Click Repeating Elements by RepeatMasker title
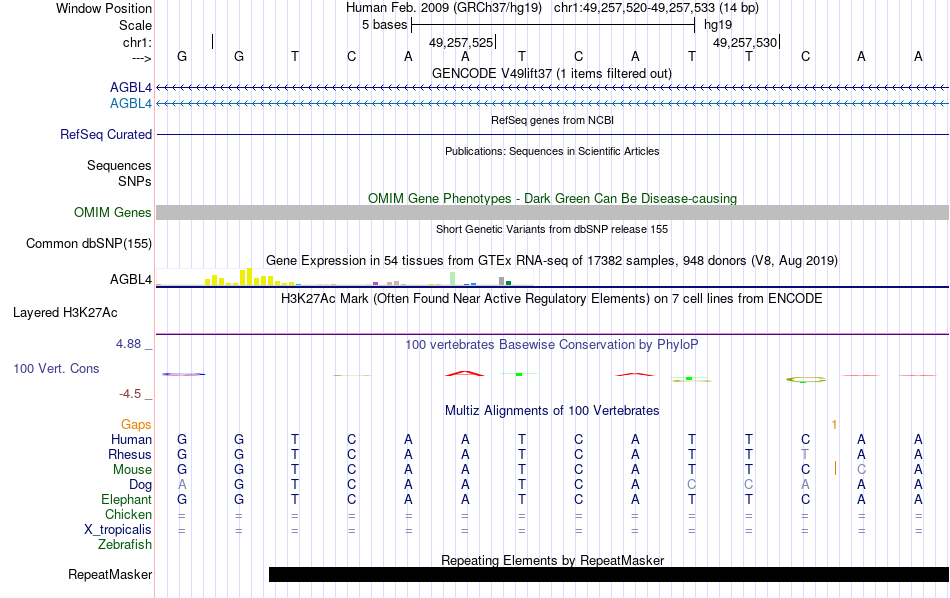 point(552,560)
